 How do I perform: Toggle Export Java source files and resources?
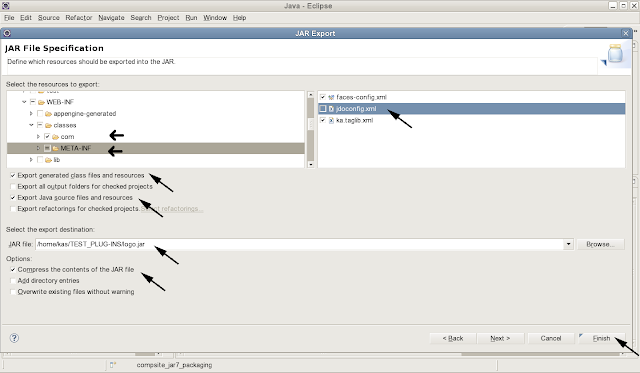pos(13,198)
